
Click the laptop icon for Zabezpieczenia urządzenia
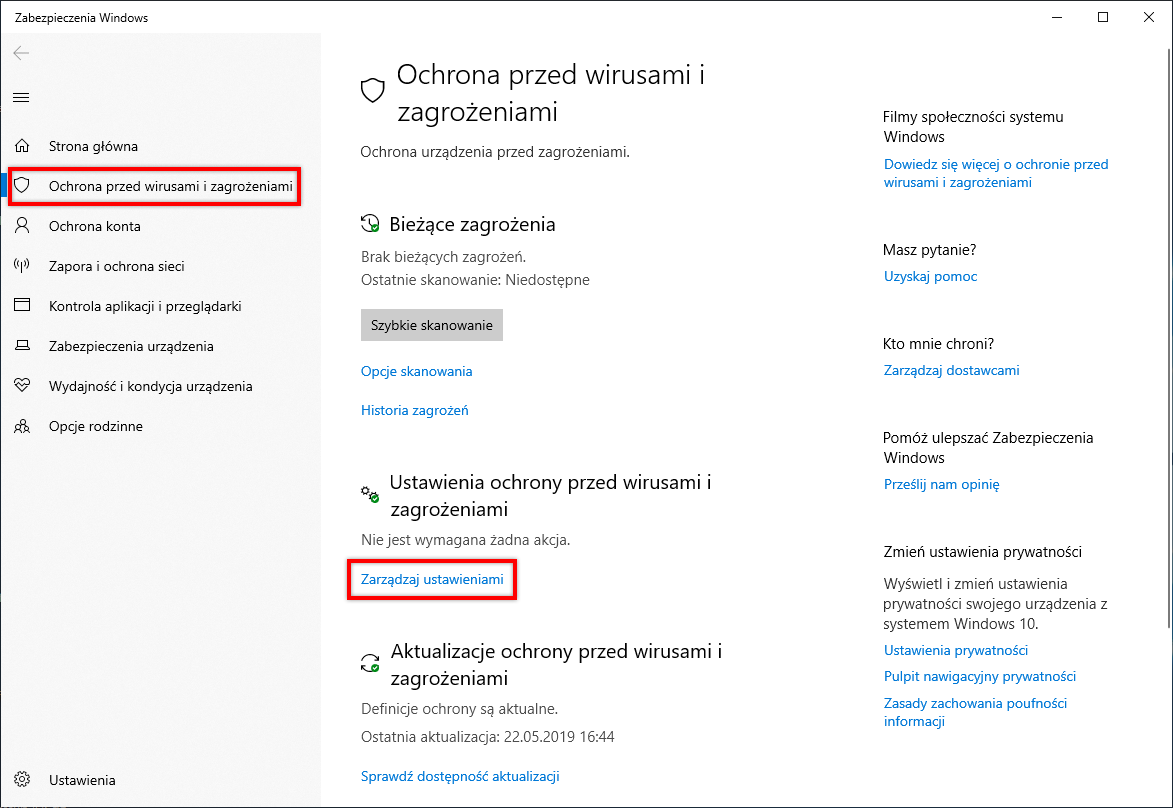pyautogui.click(x=22, y=346)
